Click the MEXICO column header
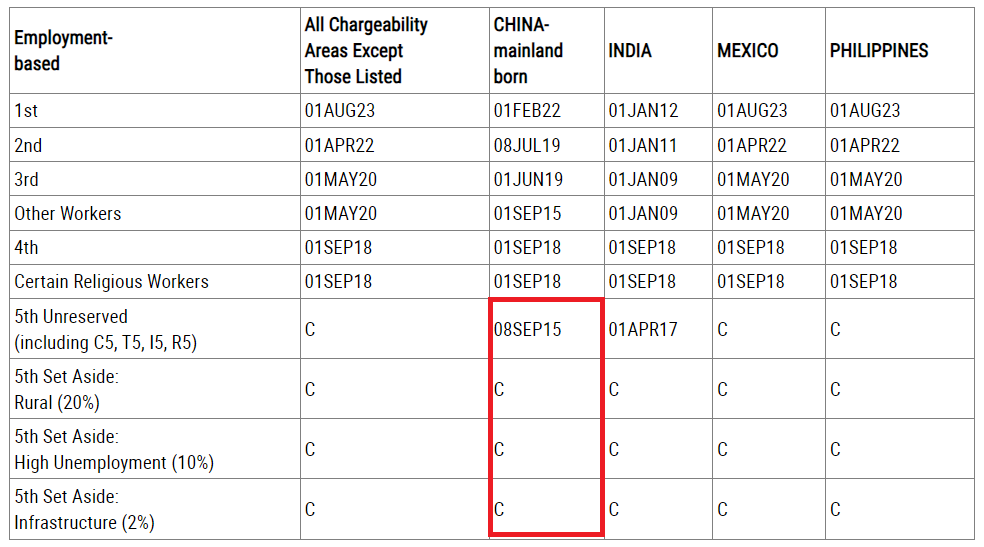This screenshot has height=547, width=984. point(769,51)
